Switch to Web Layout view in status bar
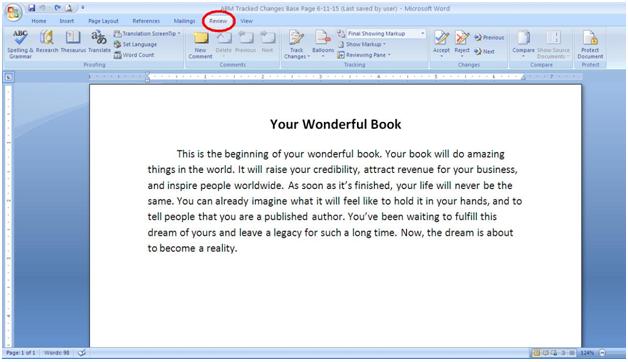This screenshot has width=628, height=362. tap(554, 353)
